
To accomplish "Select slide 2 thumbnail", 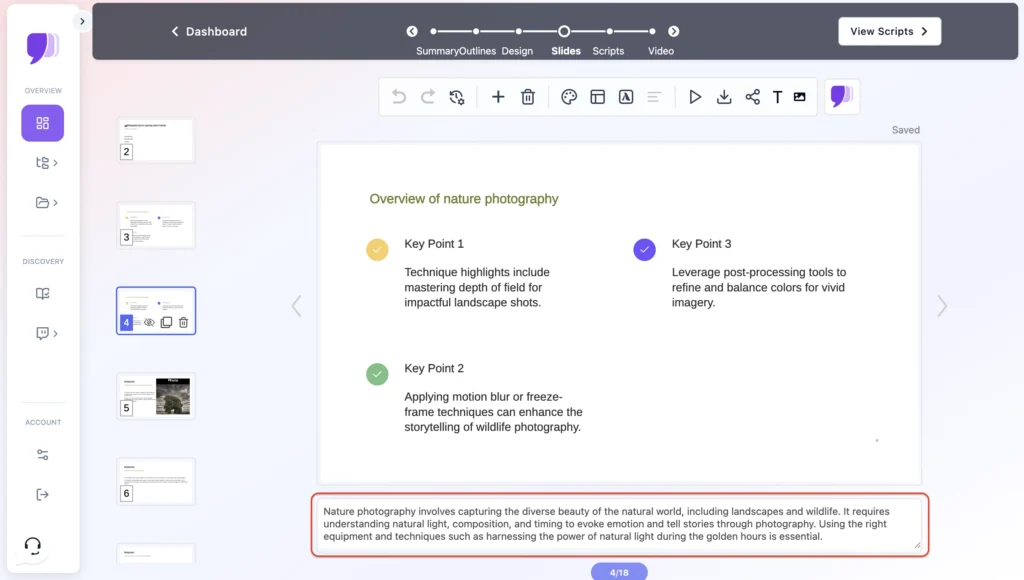I will tap(156, 140).
